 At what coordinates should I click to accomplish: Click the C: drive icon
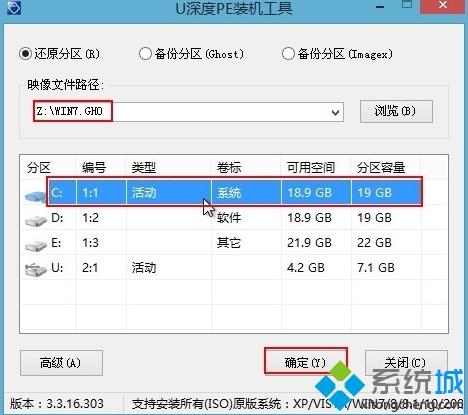click(35, 196)
